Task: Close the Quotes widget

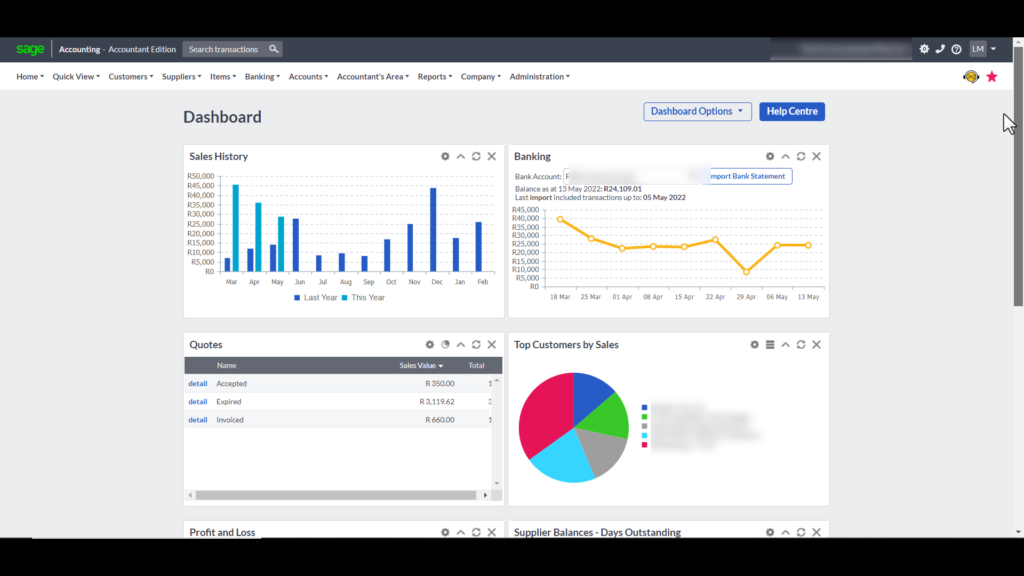Action: coord(492,345)
